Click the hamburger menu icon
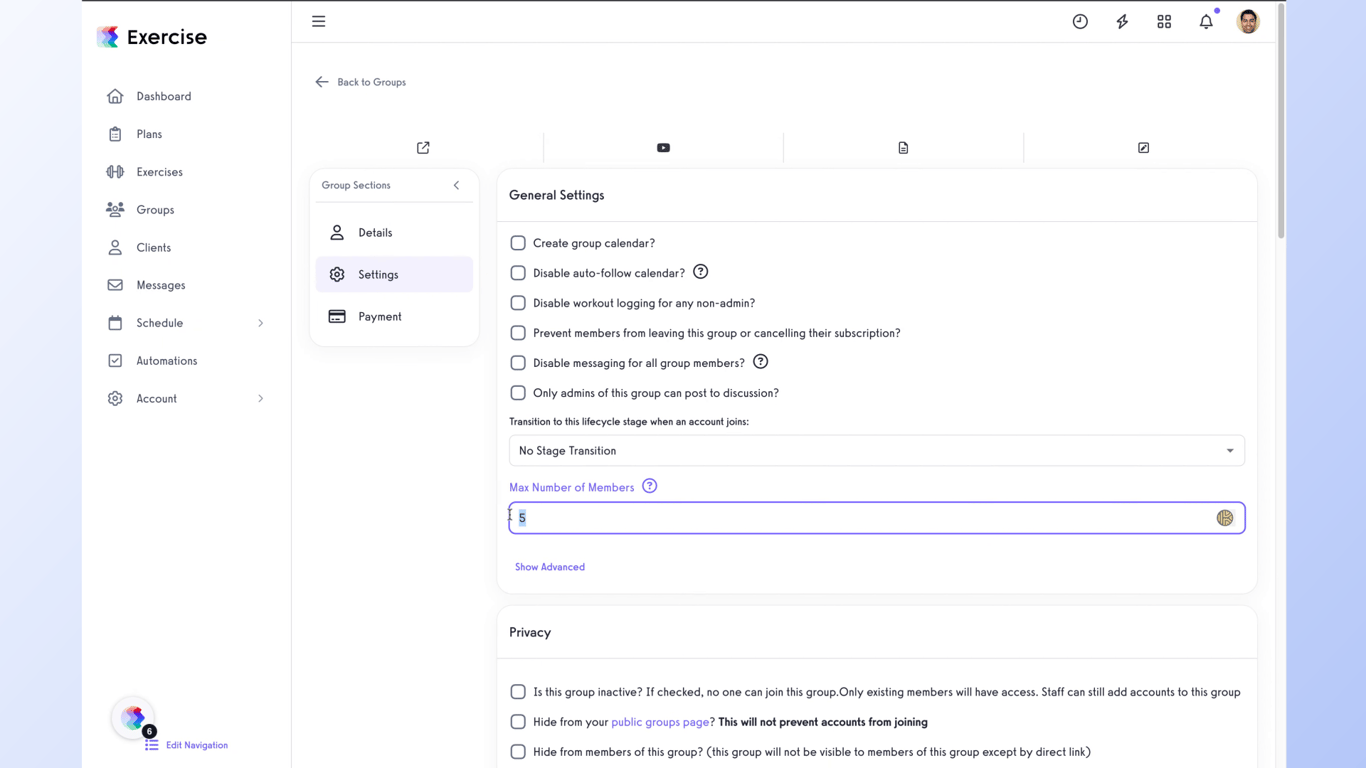This screenshot has width=1366, height=768. [x=318, y=21]
